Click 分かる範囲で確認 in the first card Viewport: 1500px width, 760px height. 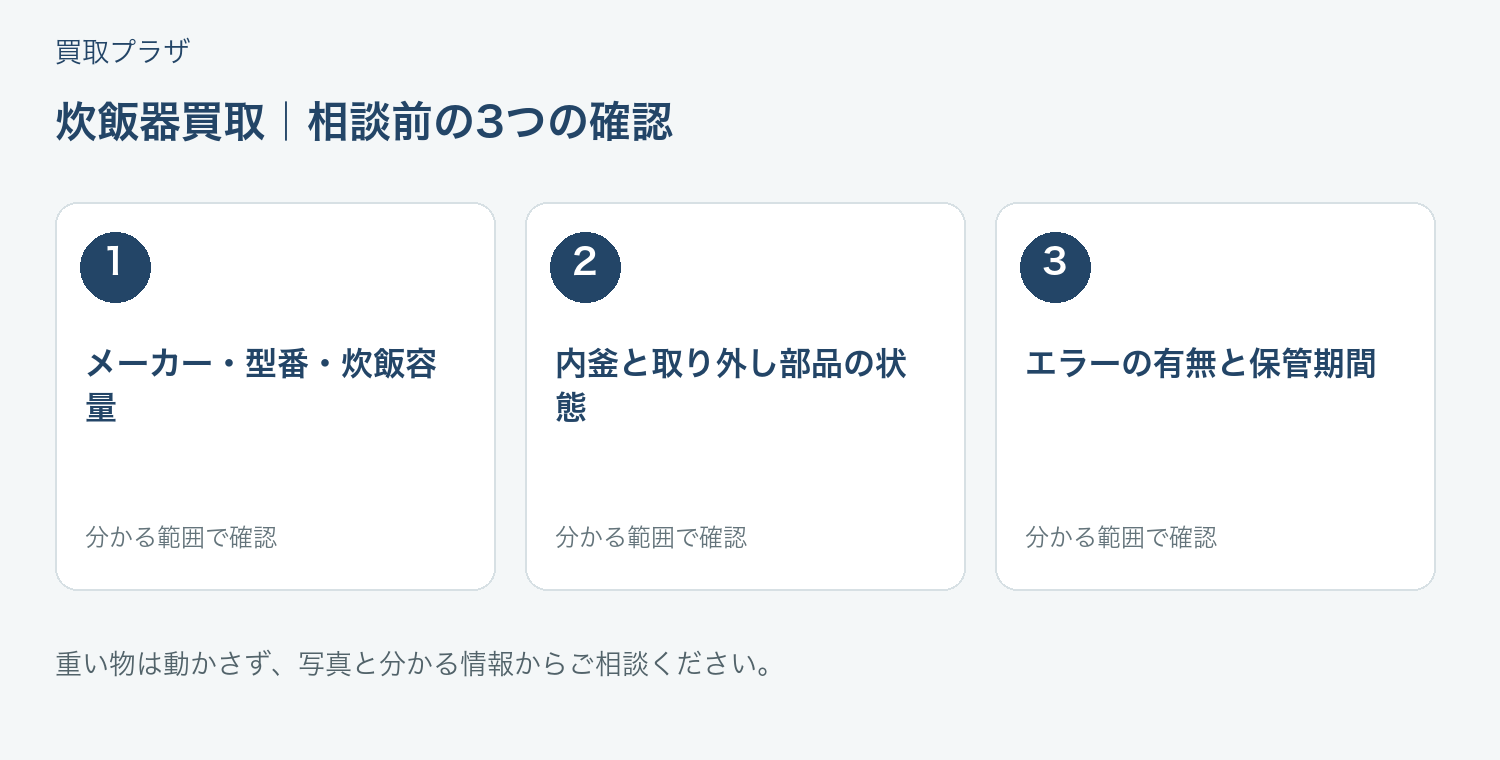[x=181, y=537]
